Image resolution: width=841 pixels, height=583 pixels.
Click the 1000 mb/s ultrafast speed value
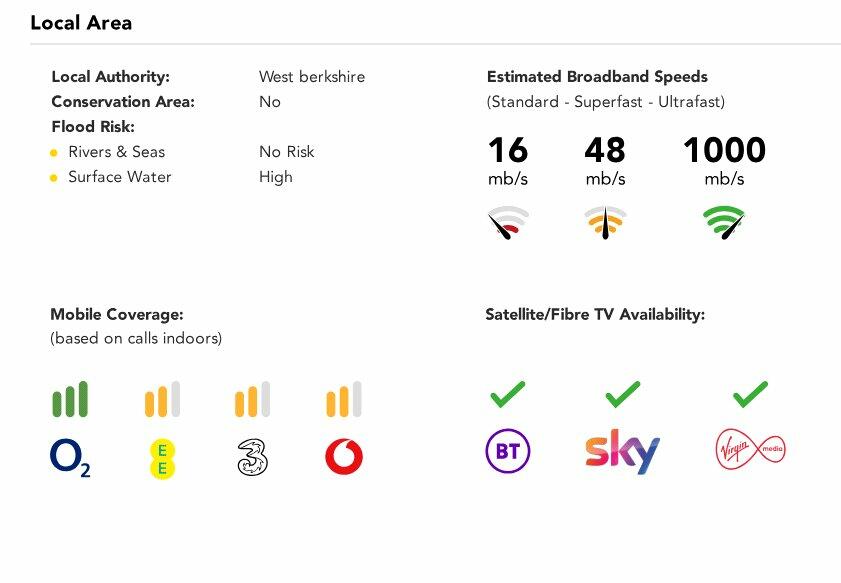(x=724, y=151)
